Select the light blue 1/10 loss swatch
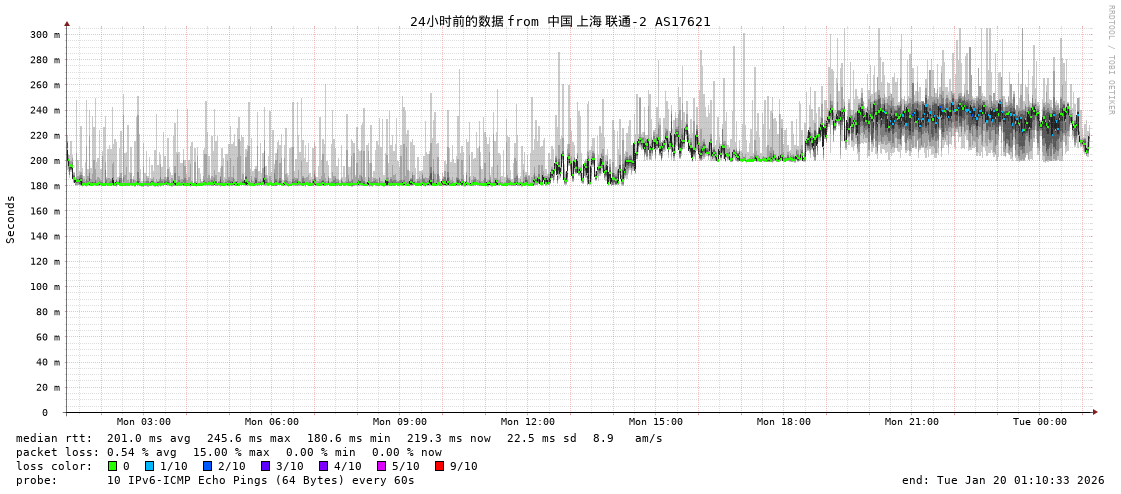This screenshot has height=494, width=1121. (x=150, y=466)
